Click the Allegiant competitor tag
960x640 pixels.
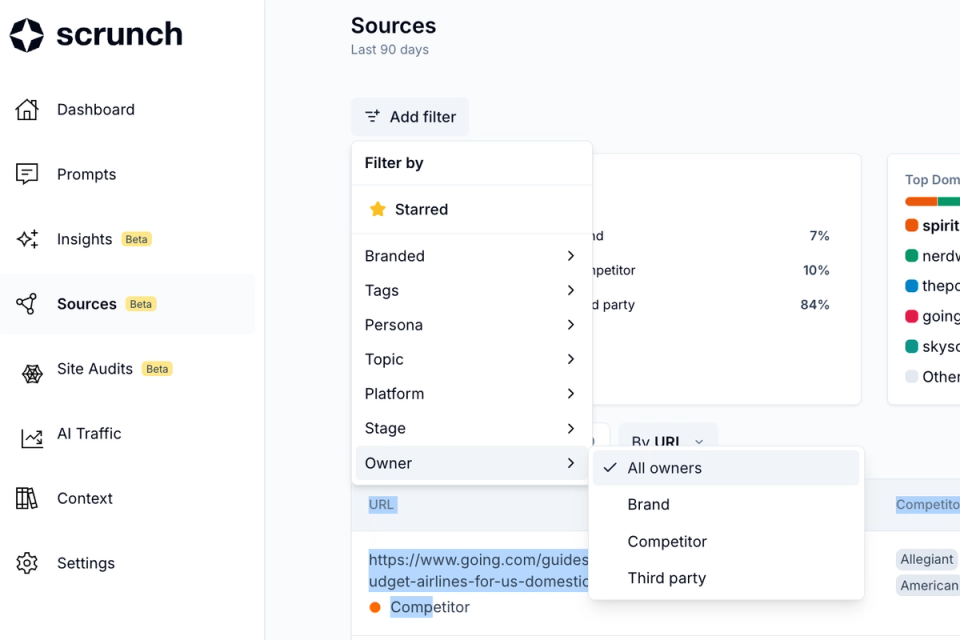click(927, 560)
